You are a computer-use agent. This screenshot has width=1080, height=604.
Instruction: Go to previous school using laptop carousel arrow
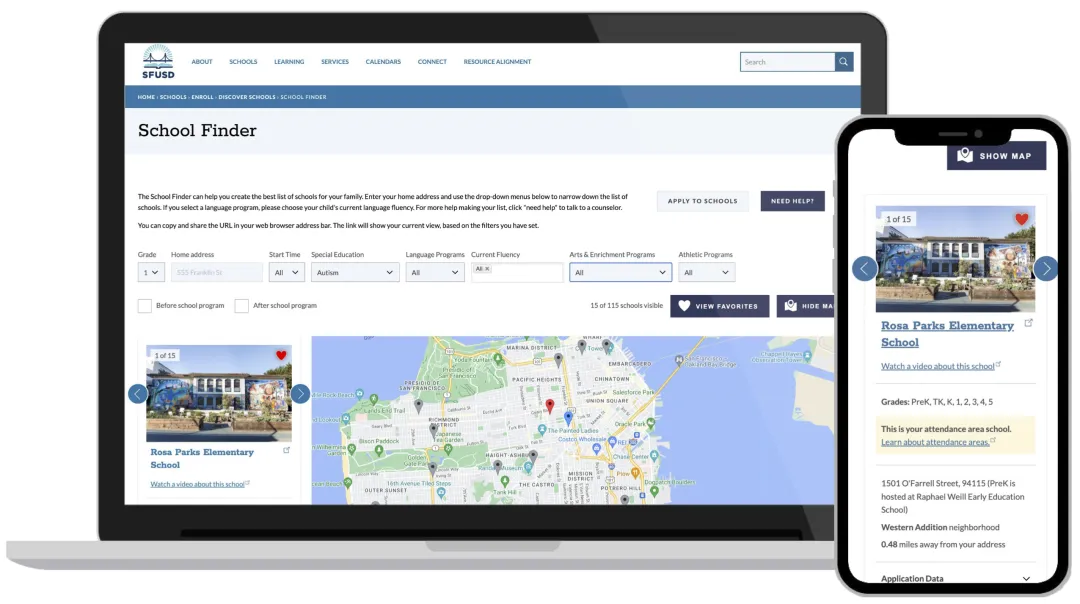[138, 394]
